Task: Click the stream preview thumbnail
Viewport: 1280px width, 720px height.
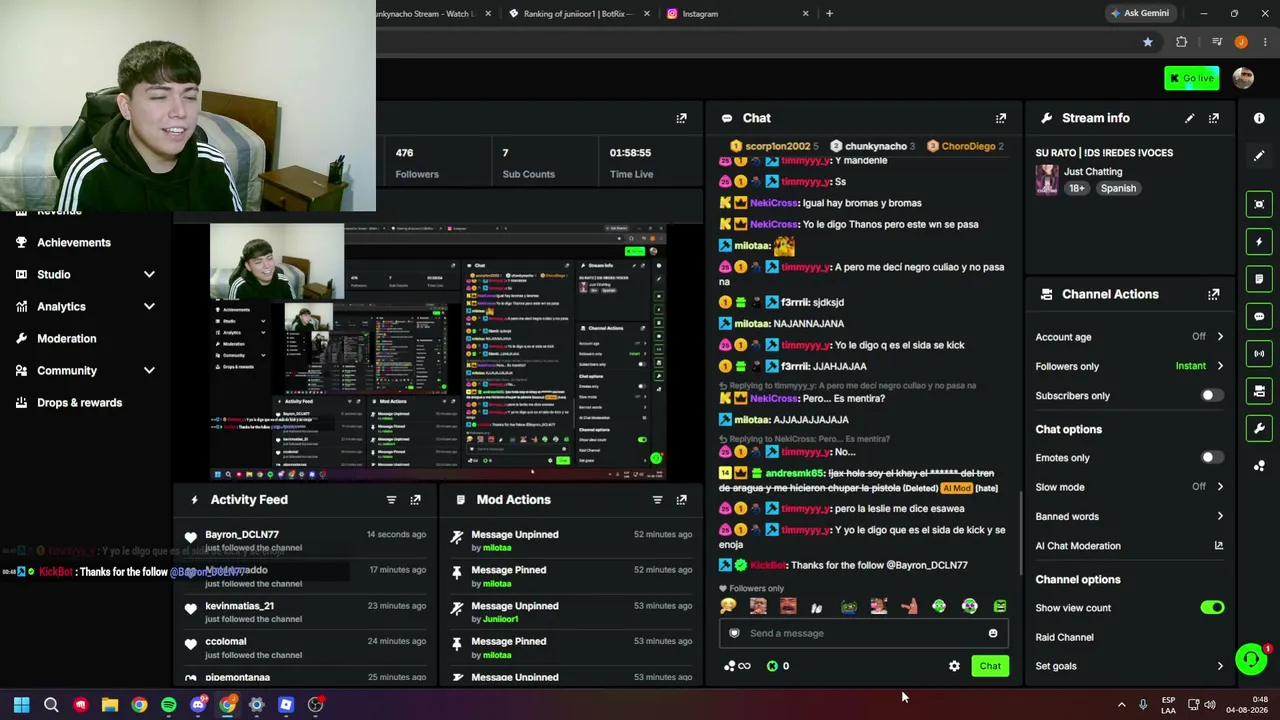Action: 438,352
